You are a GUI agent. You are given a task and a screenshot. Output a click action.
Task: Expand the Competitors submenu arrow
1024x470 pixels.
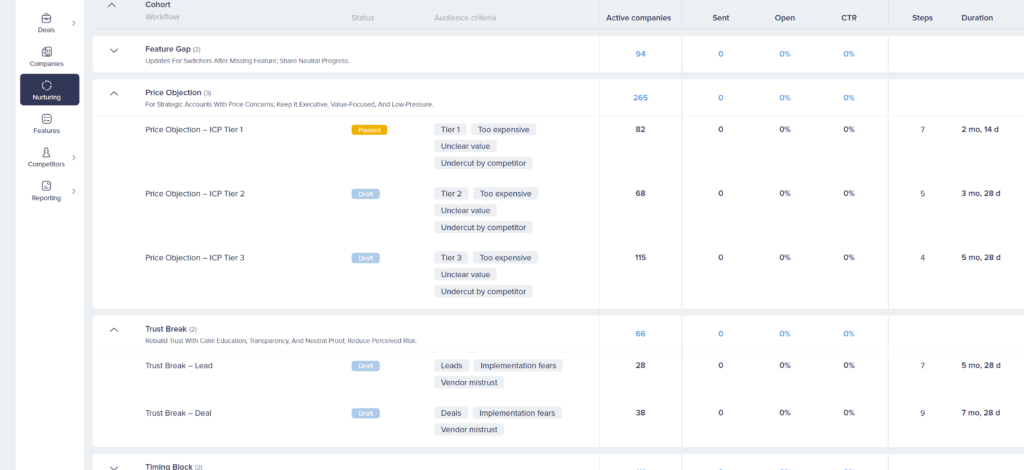click(x=74, y=157)
